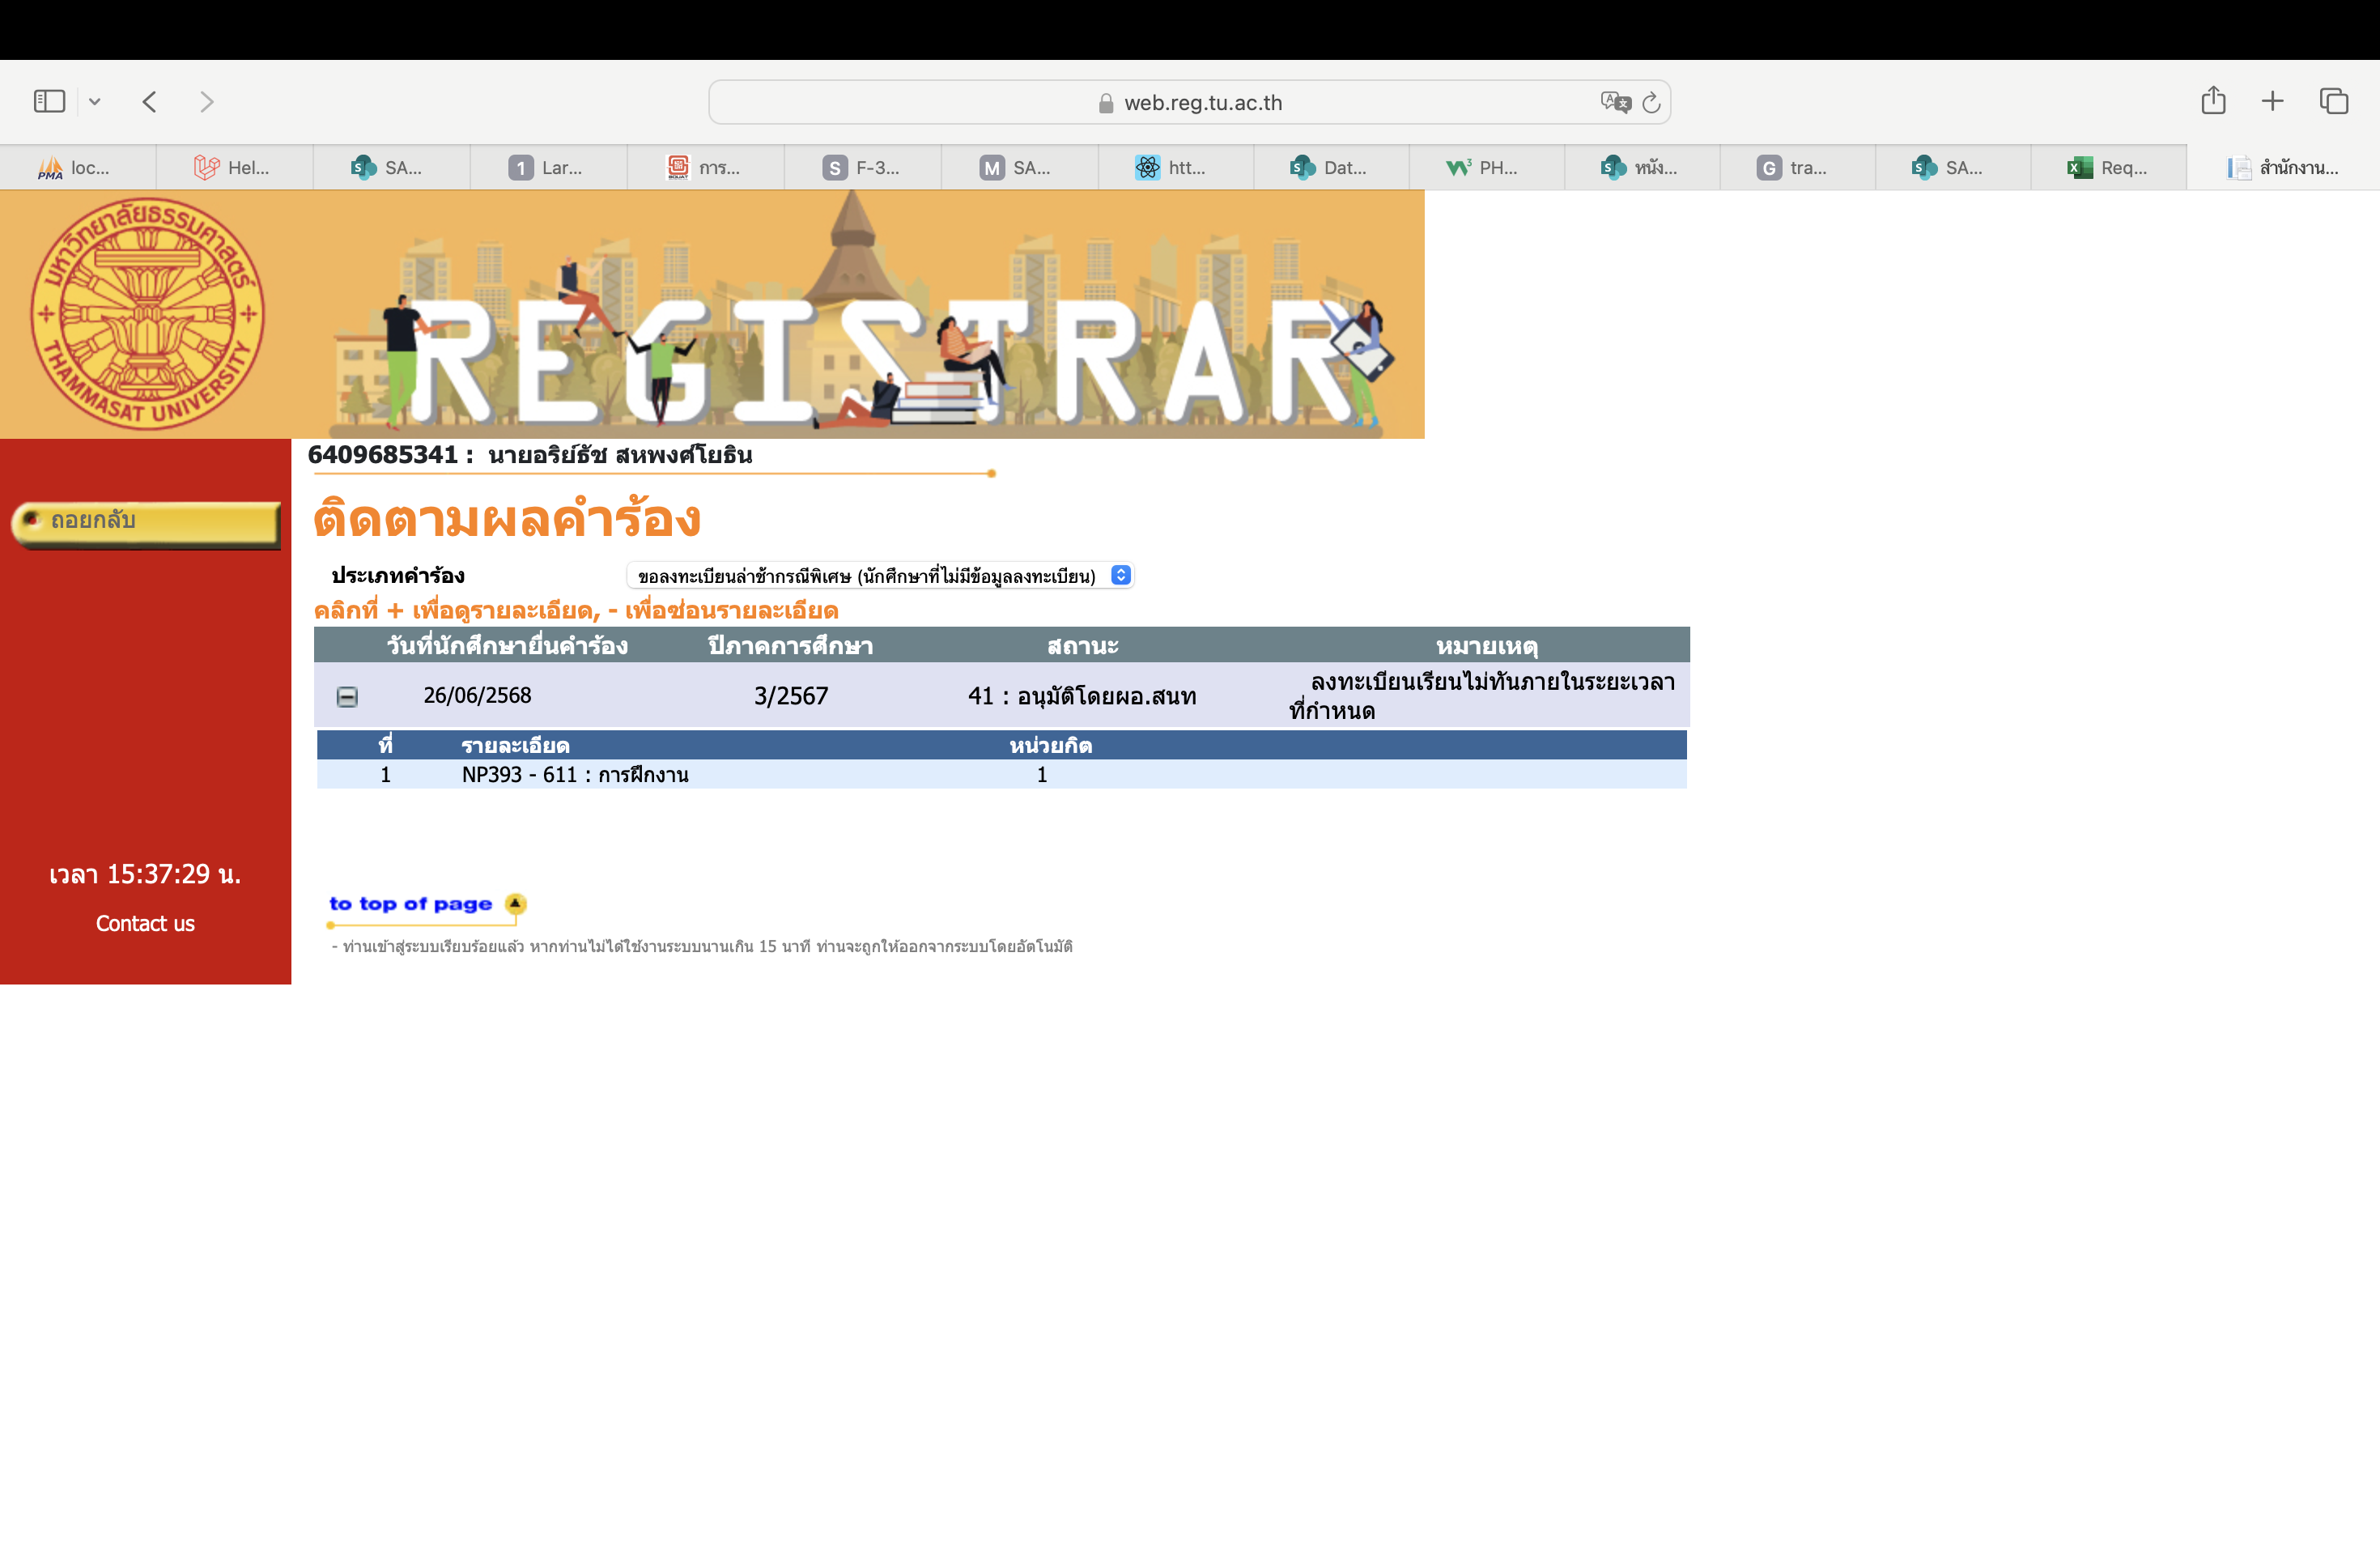The height and width of the screenshot is (1548, 2380).
Task: Open the Share icon in toolbar
Action: click(x=2213, y=101)
